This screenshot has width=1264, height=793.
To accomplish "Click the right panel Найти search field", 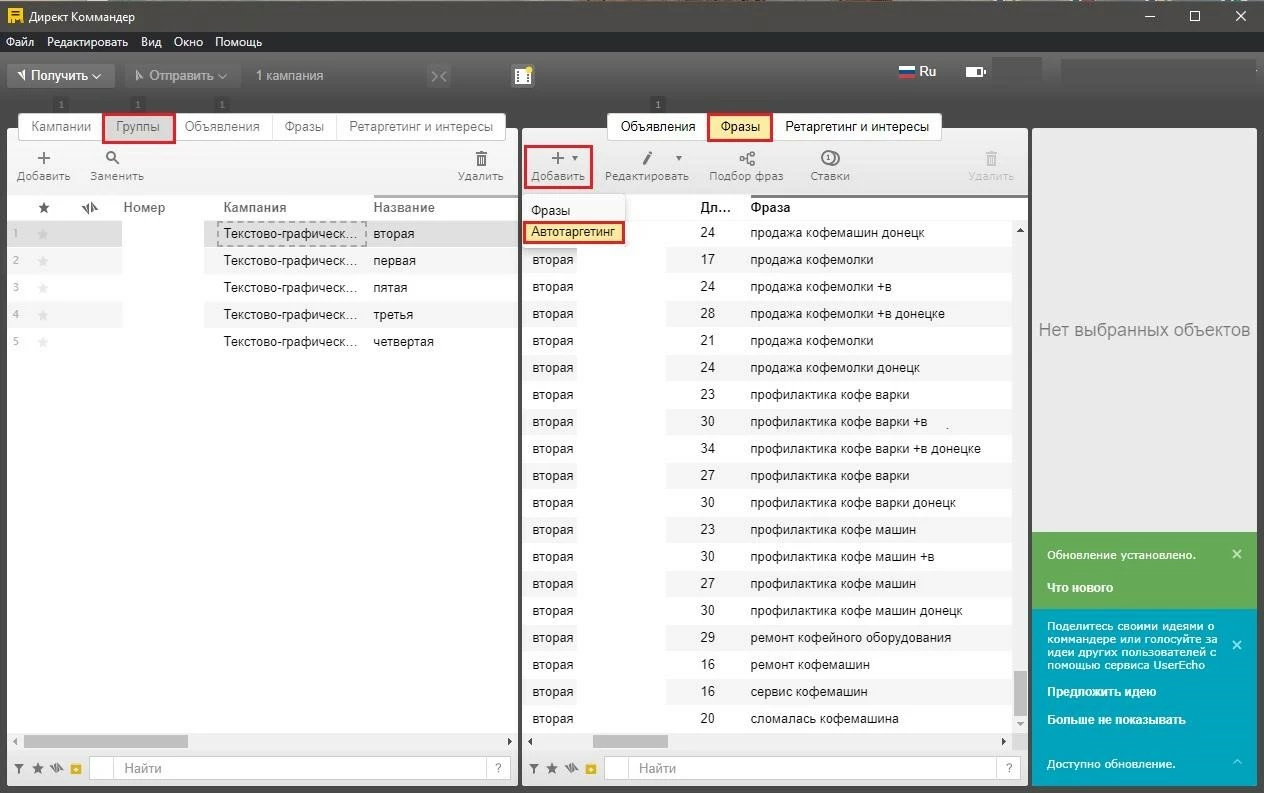I will tap(813, 768).
